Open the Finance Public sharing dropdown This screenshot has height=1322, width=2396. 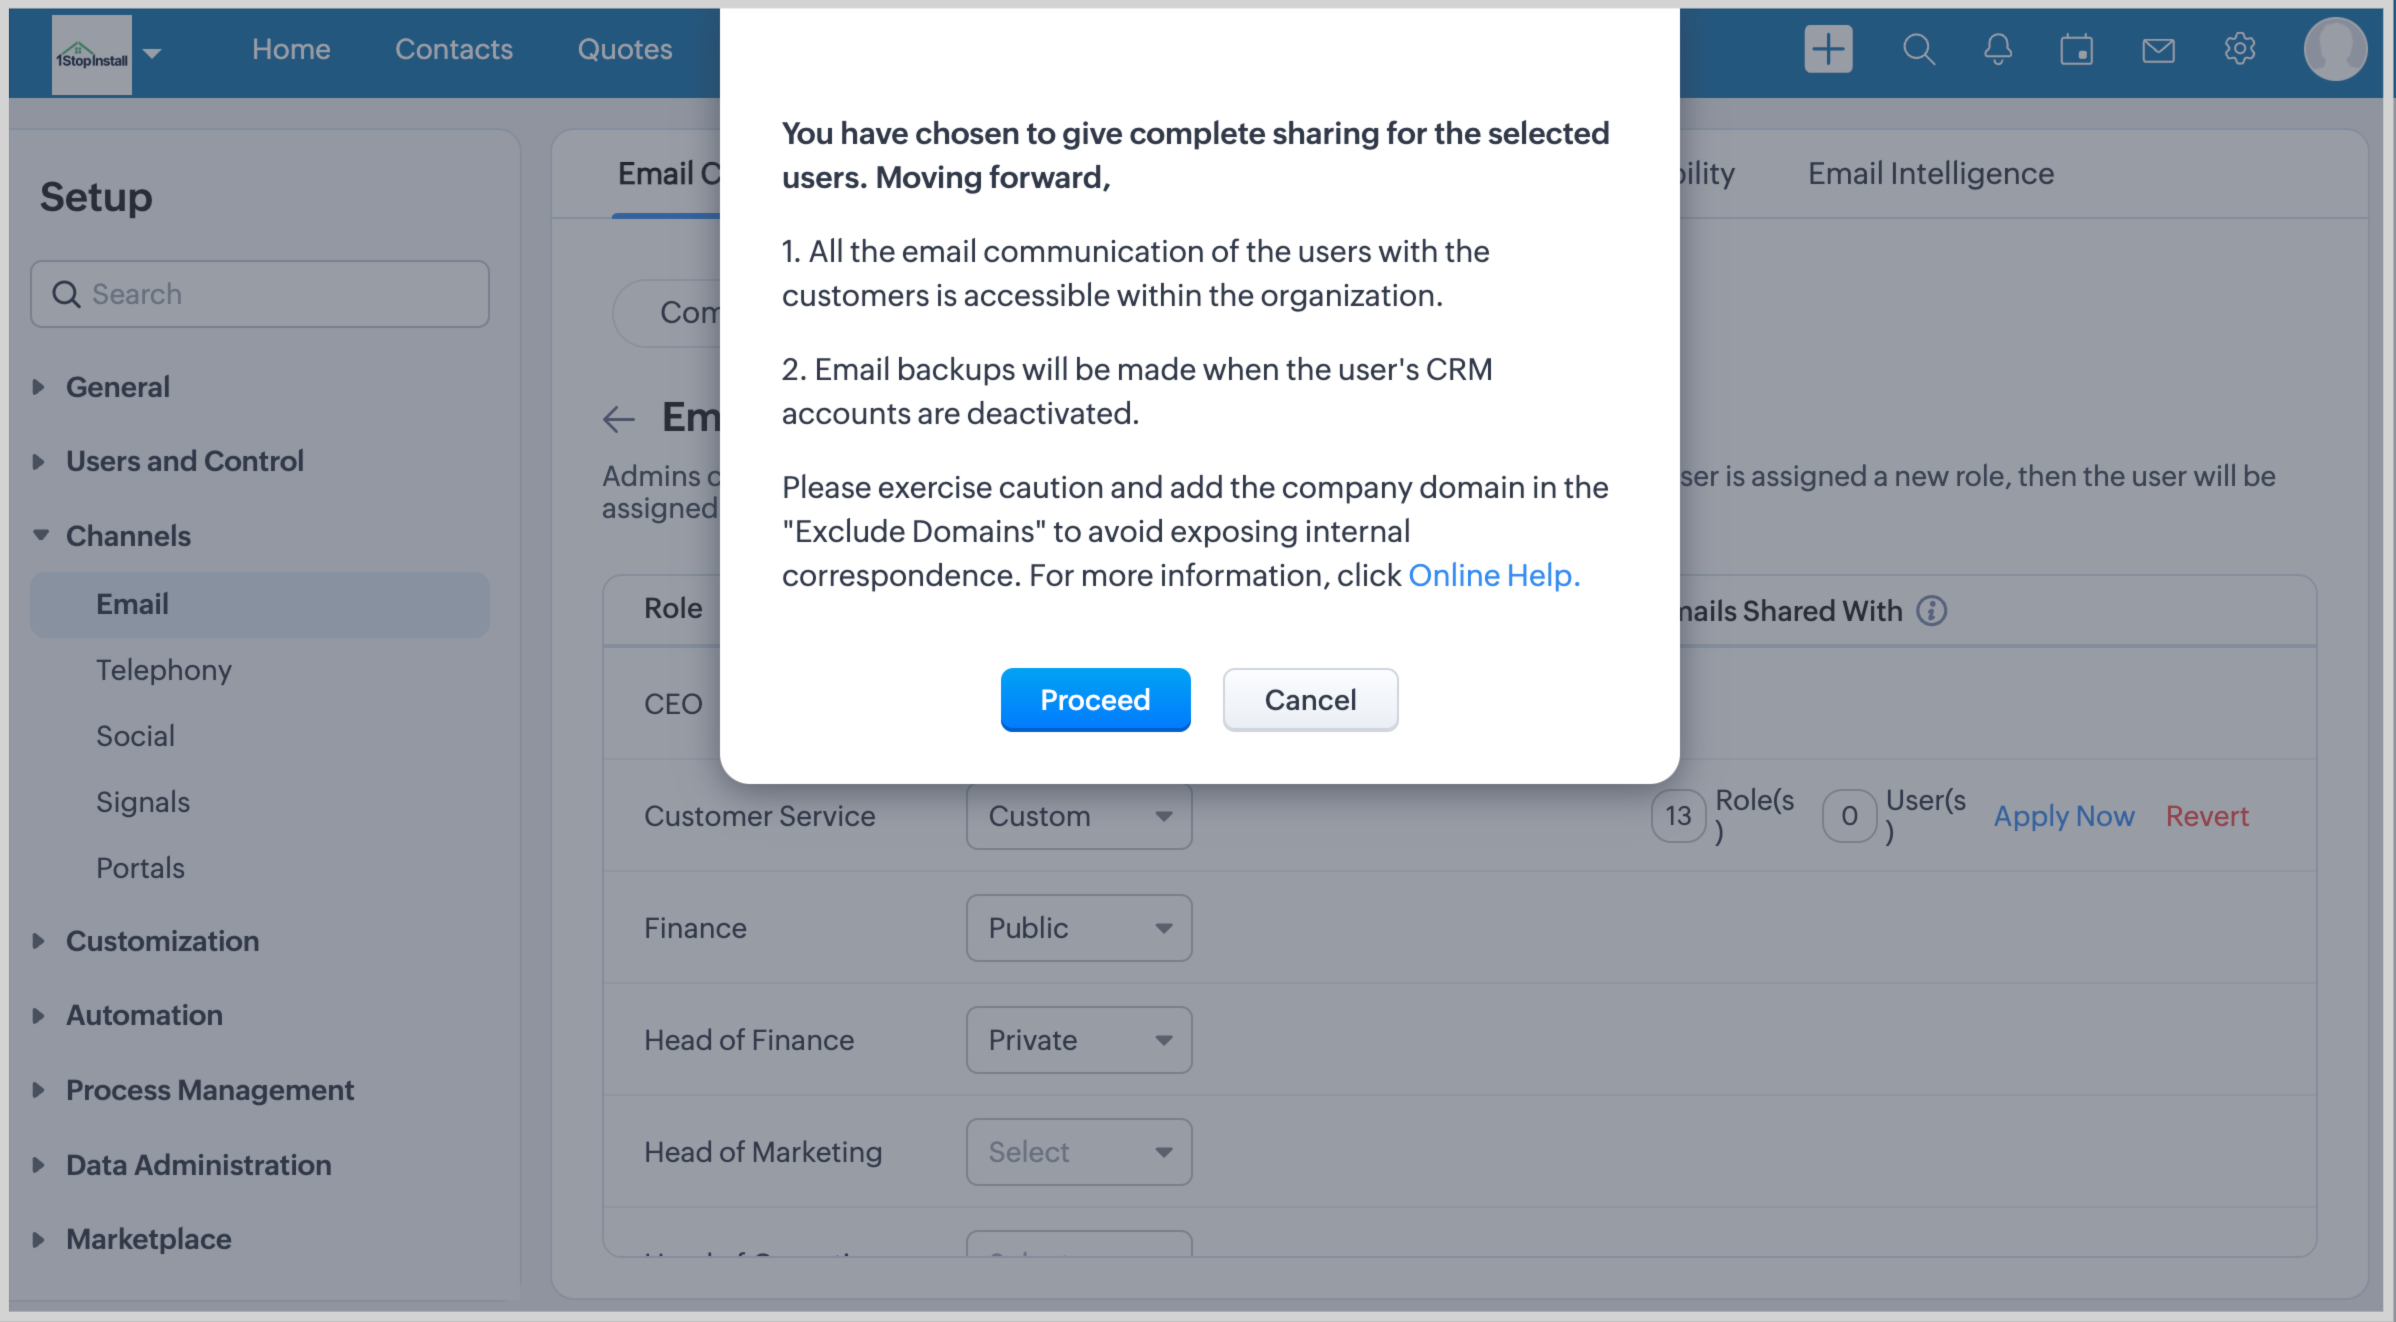1079,928
